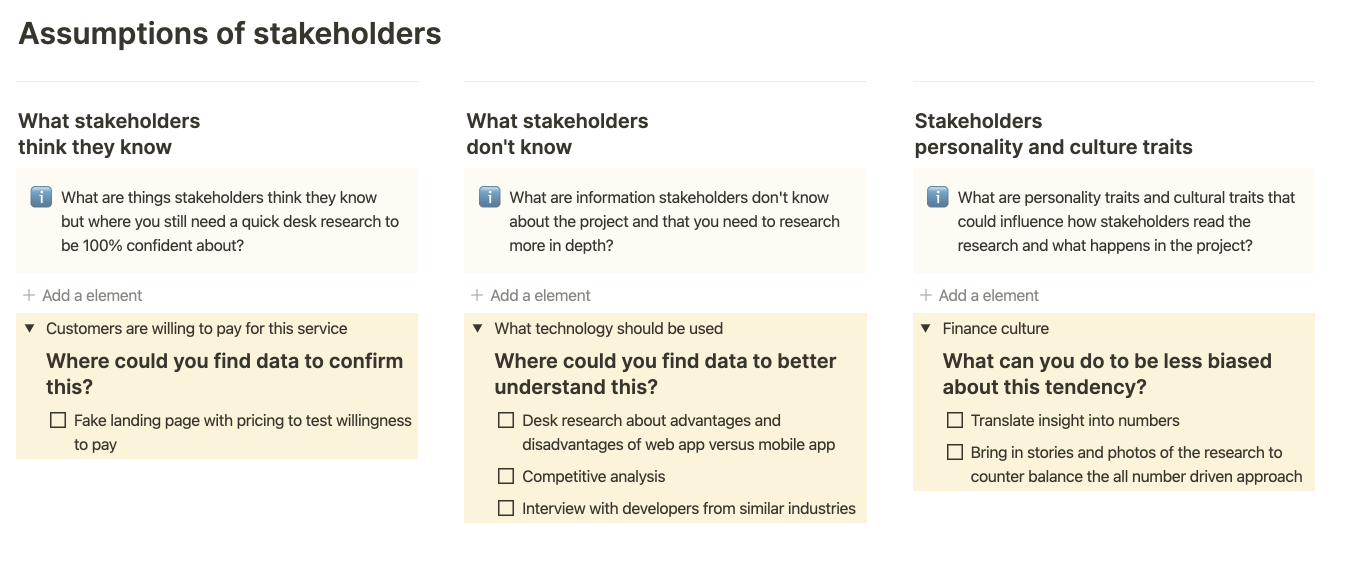Click 'Where could you find data to confirm this?' heading
The image size is (1355, 564).
(x=224, y=374)
